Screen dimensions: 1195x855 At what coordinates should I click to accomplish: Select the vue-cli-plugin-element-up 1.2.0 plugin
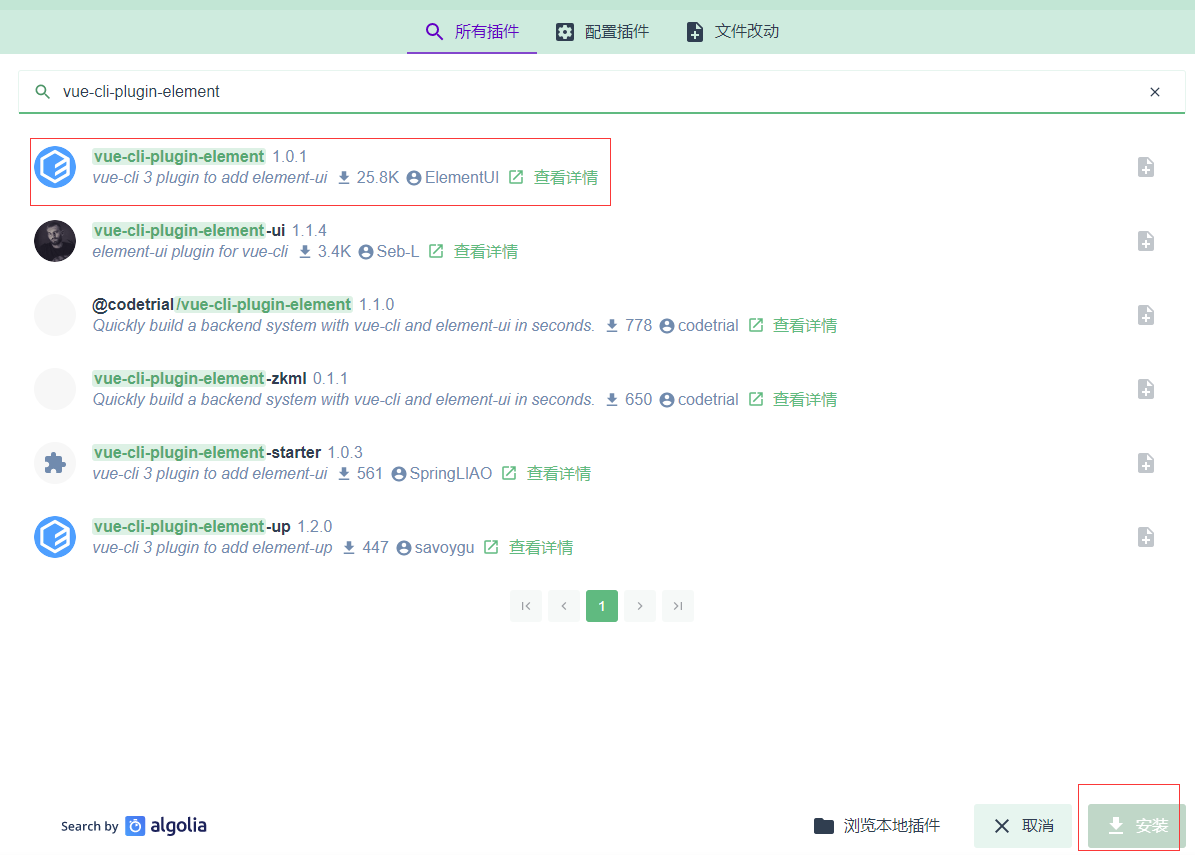(x=601, y=536)
